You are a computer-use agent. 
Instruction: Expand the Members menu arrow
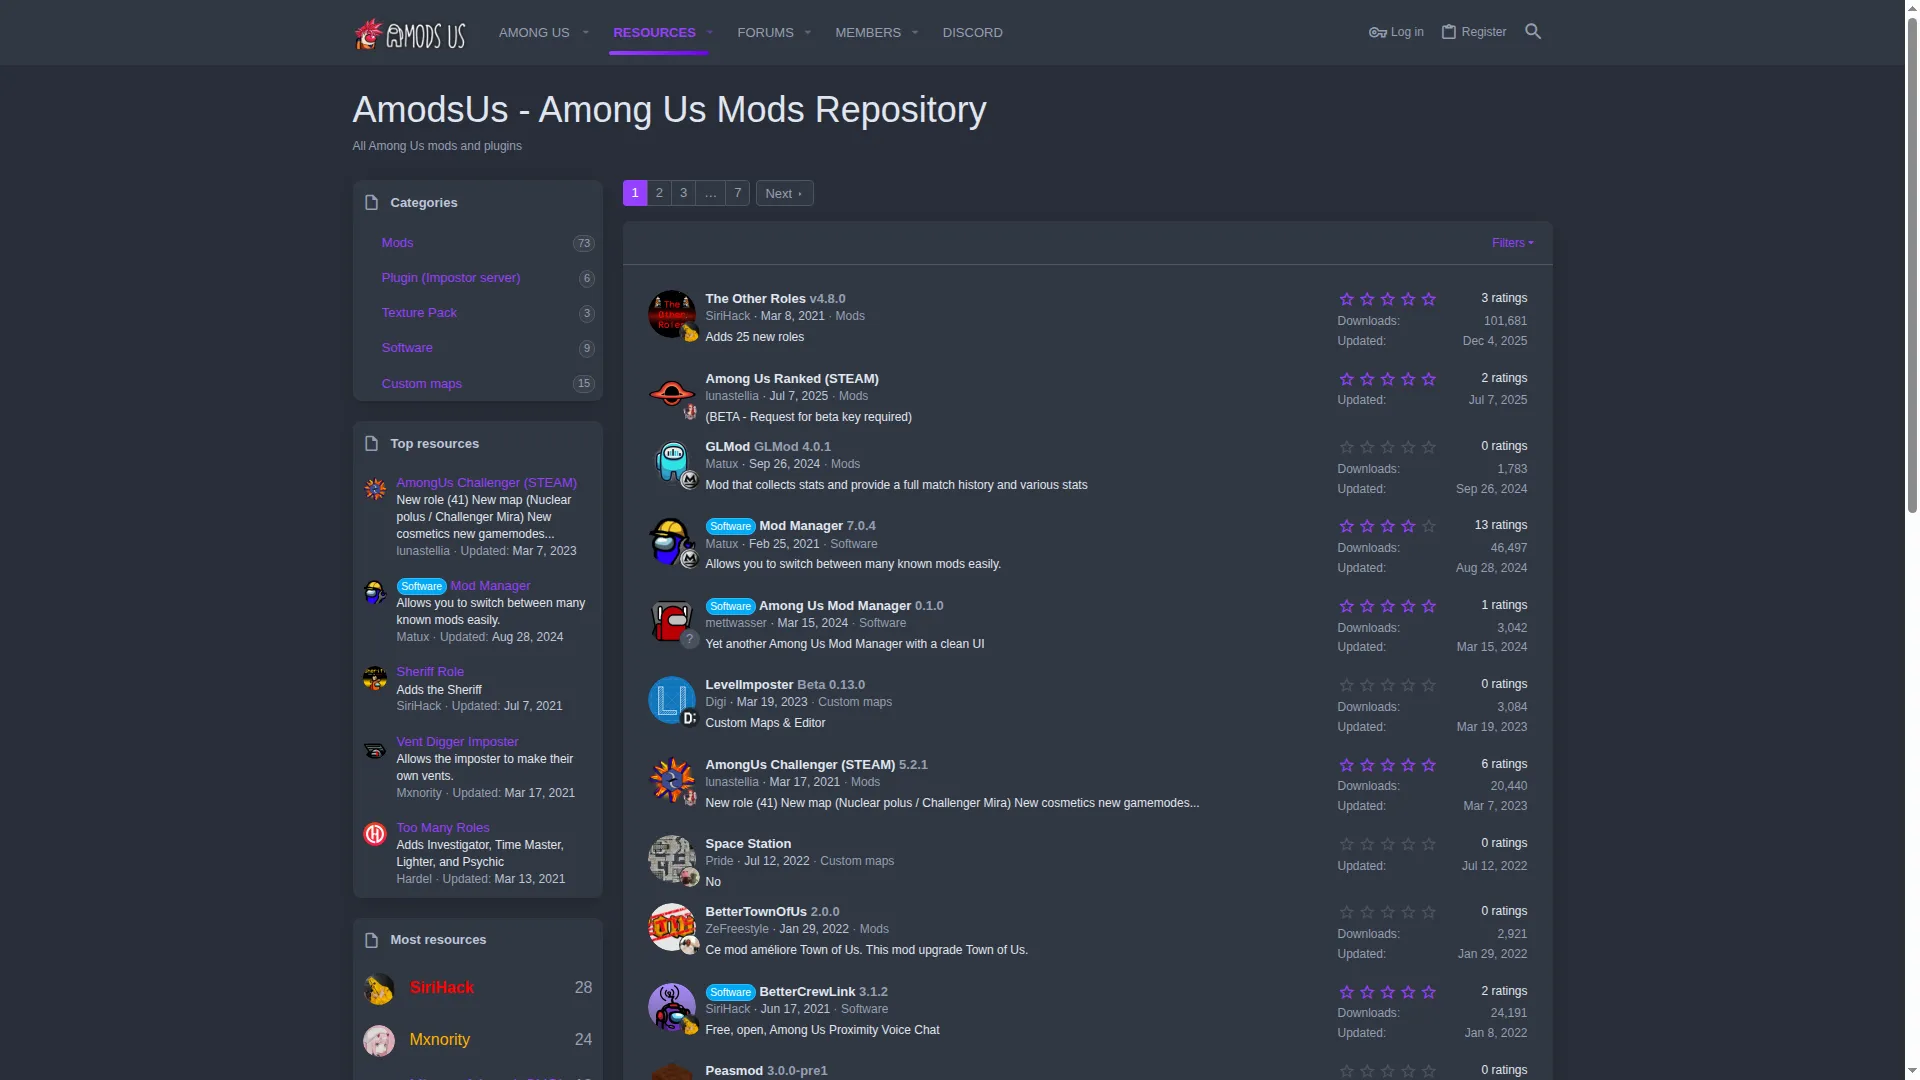[914, 33]
